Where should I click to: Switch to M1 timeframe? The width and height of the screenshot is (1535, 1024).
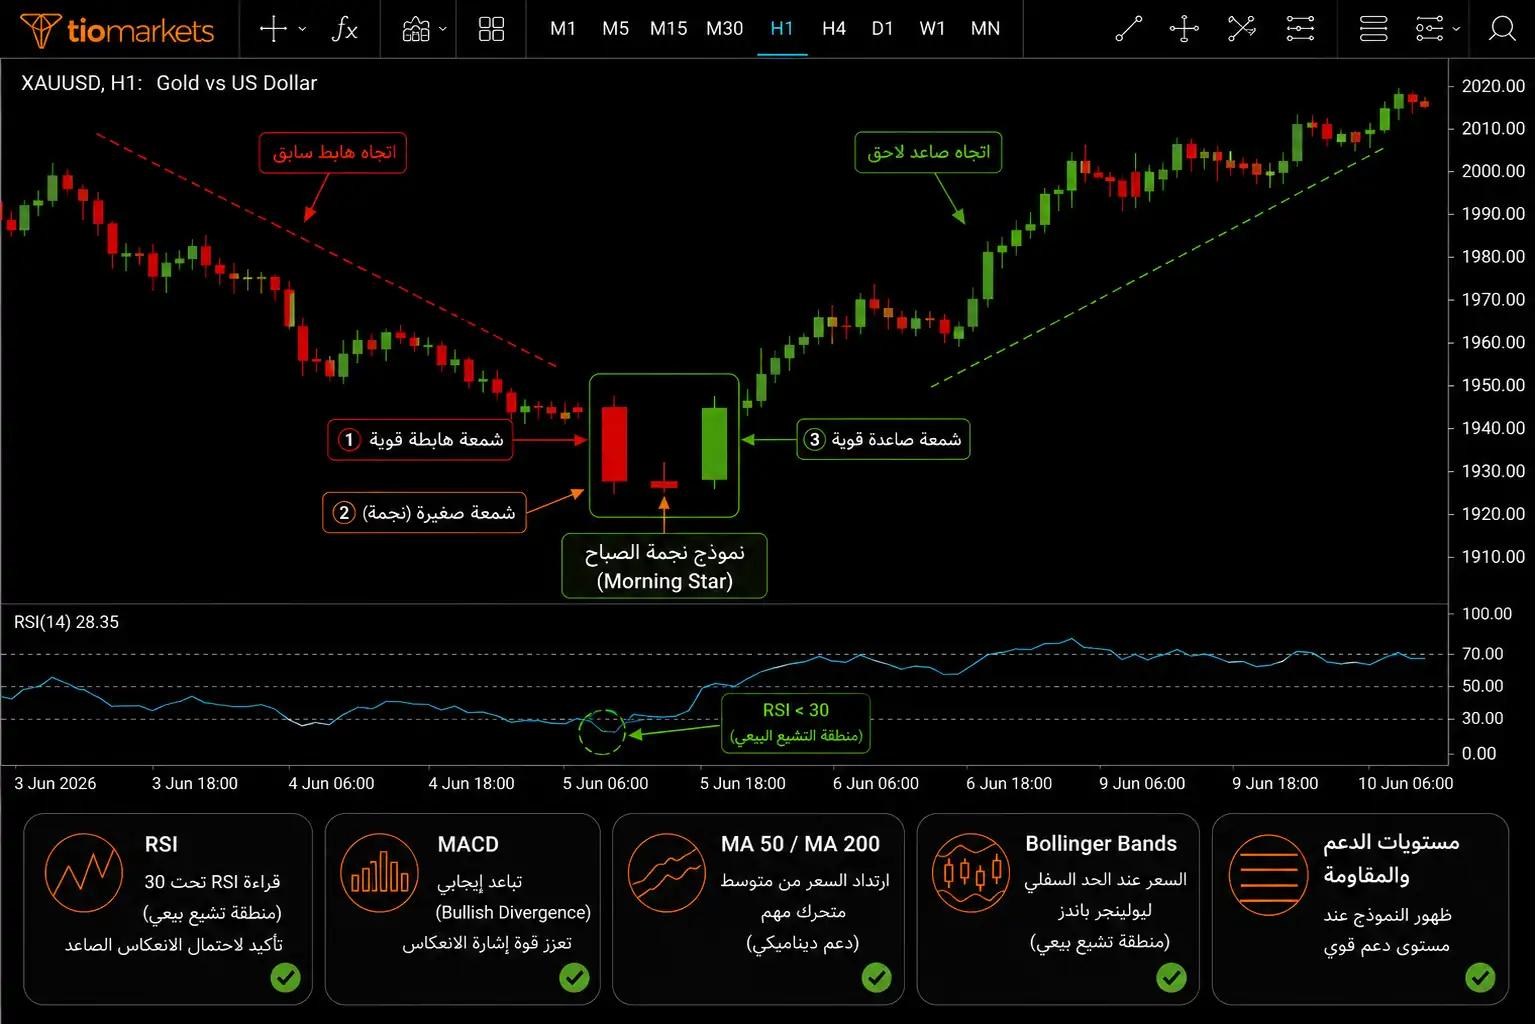tap(563, 29)
